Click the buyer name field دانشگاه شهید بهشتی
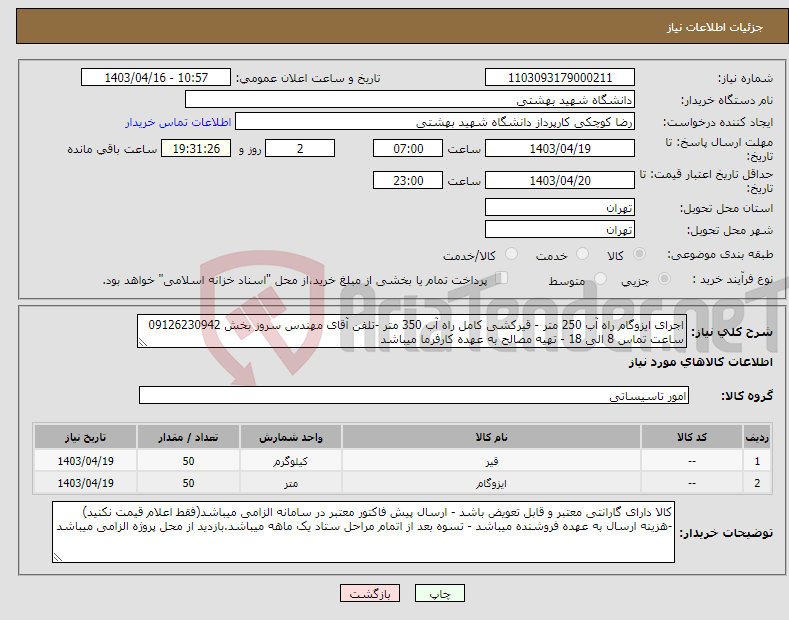This screenshot has height=620, width=789. point(410,100)
